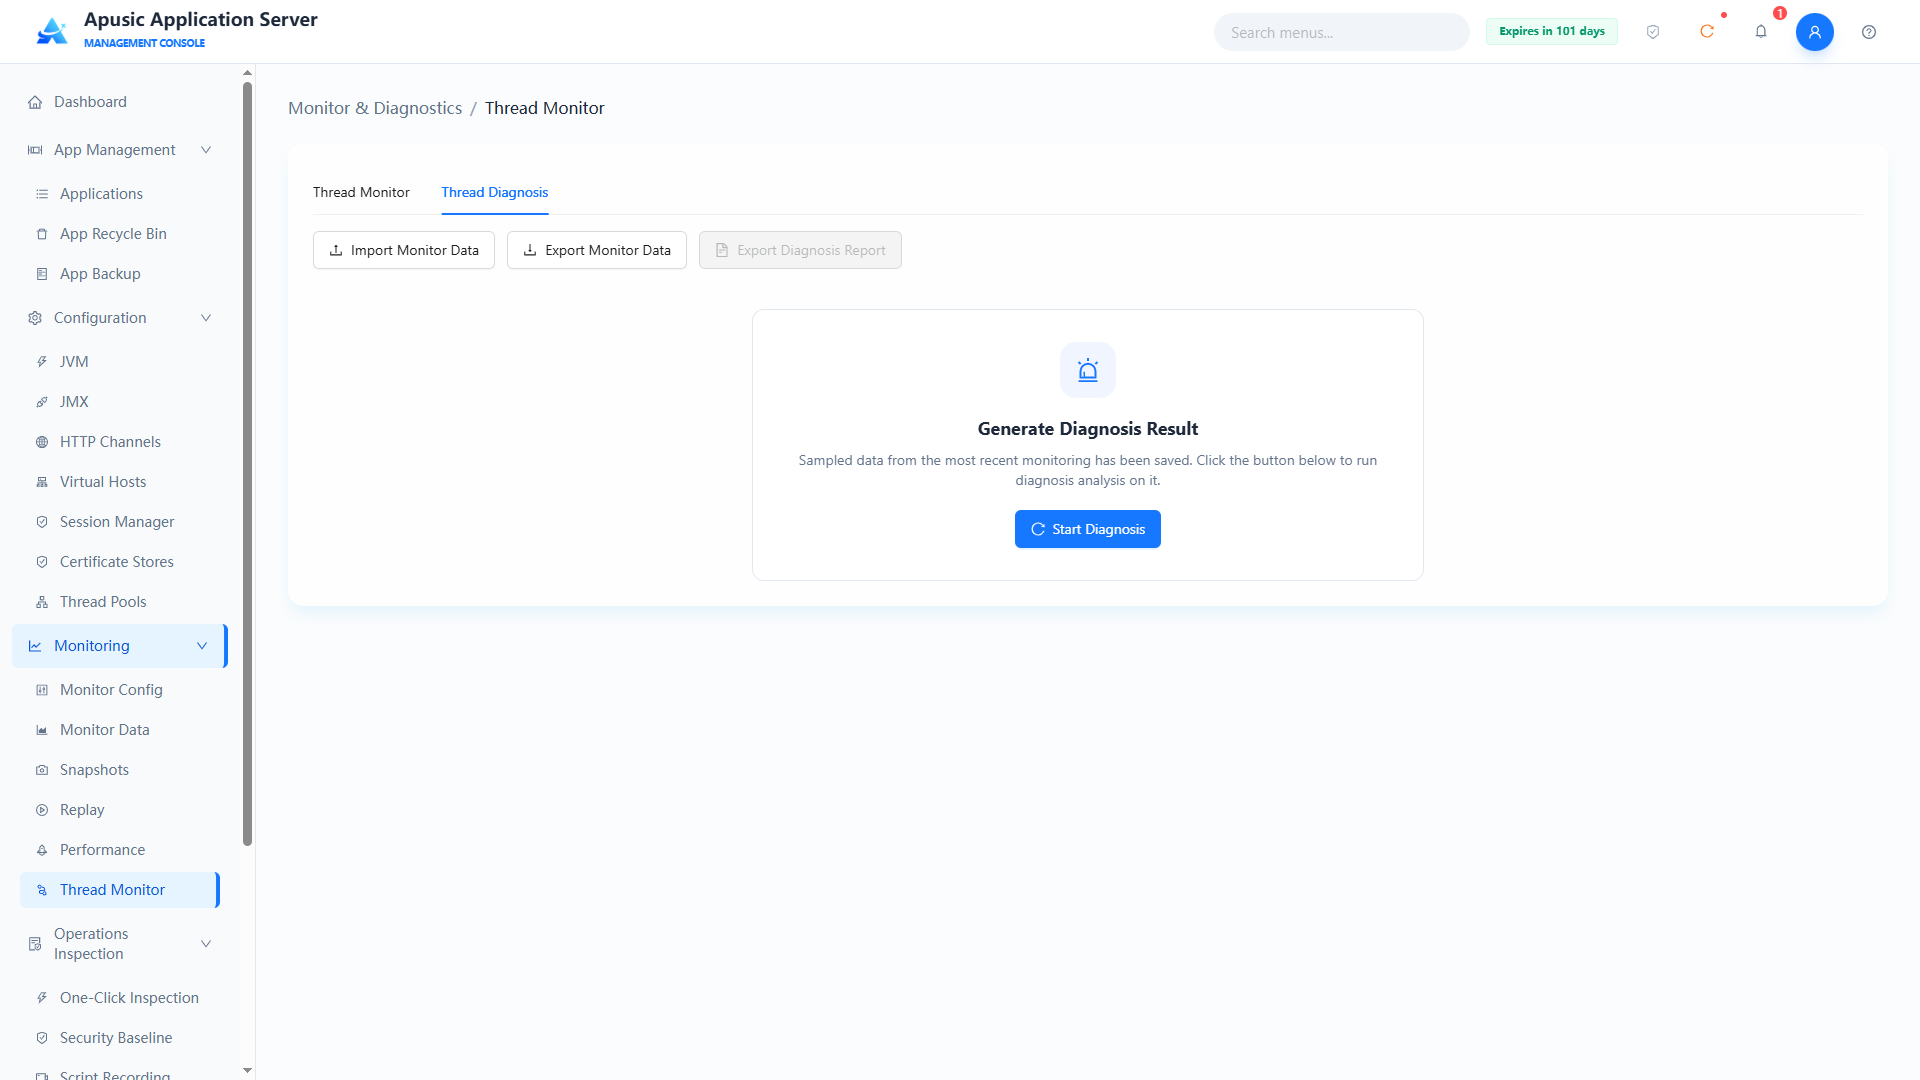Click the sidebar scroll down arrow
Screen dimensions: 1920x1080
pos(247,1070)
